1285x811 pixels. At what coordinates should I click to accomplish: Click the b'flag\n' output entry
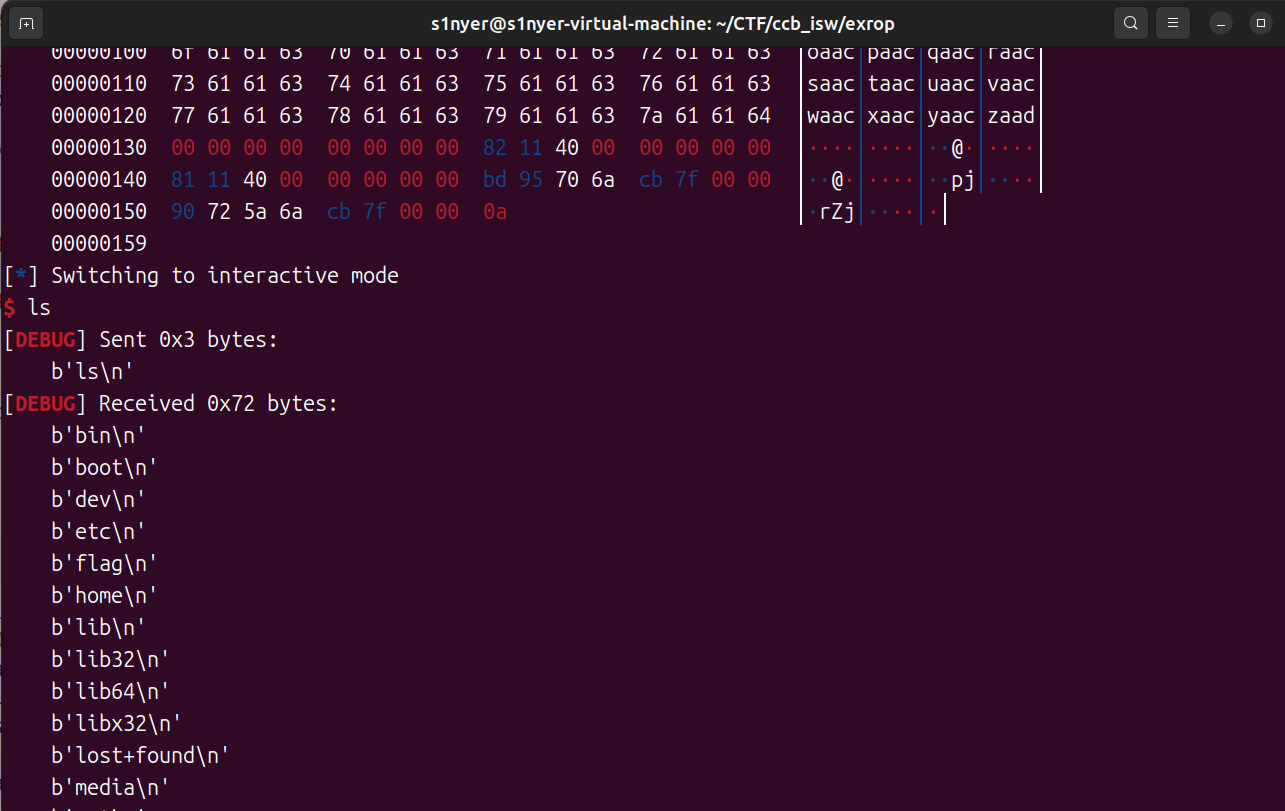coord(104,563)
